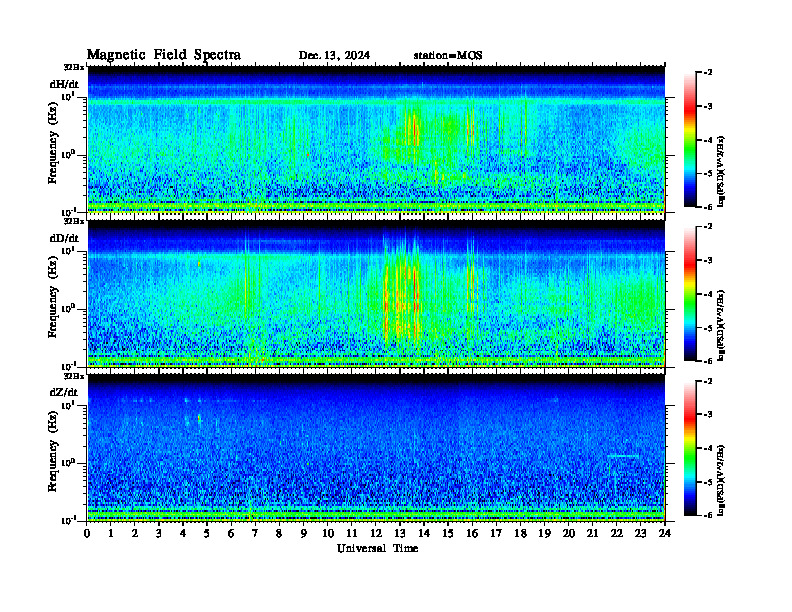792x612 pixels.
Task: Select the date text "Dec. 13, 2024"
Action: pos(334,55)
